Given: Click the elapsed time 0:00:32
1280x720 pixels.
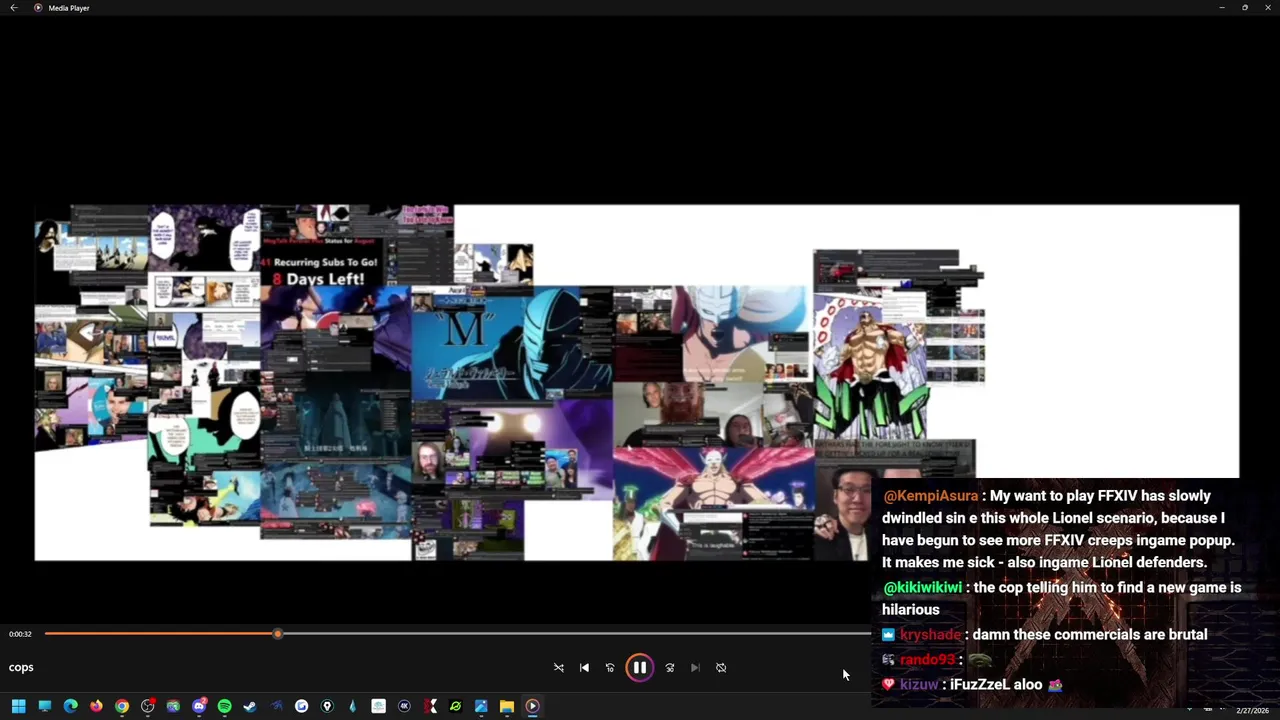Looking at the screenshot, I should point(20,634).
